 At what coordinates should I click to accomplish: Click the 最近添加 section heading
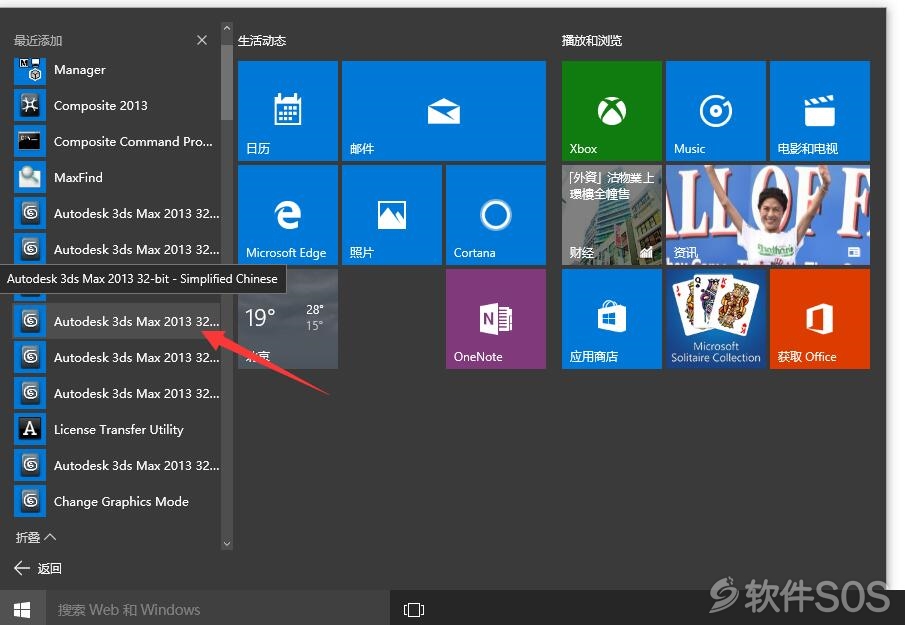pyautogui.click(x=38, y=40)
